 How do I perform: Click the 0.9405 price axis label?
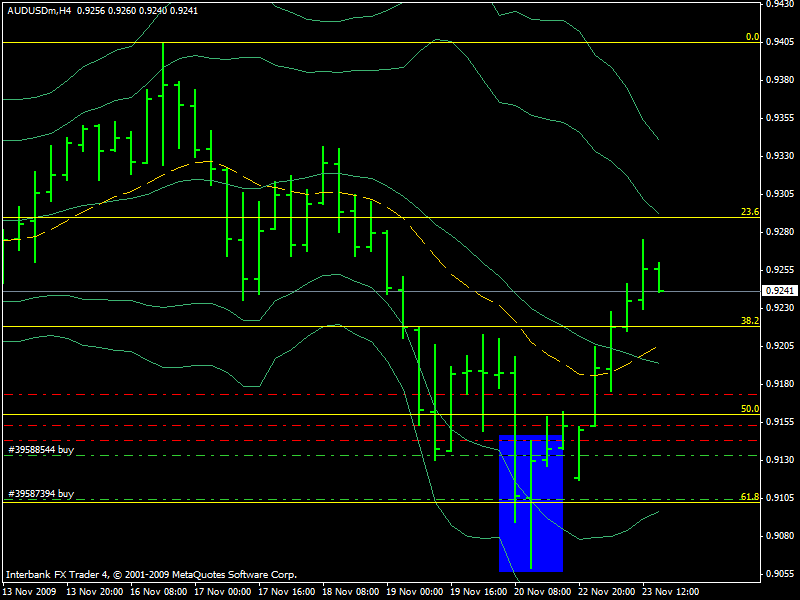point(780,42)
